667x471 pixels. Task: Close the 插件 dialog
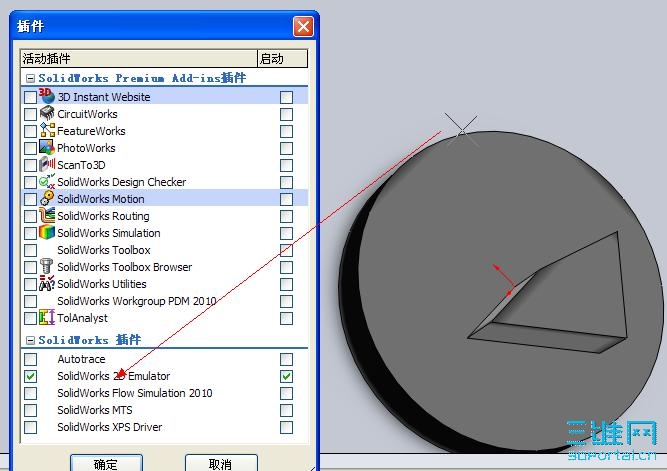tap(303, 26)
